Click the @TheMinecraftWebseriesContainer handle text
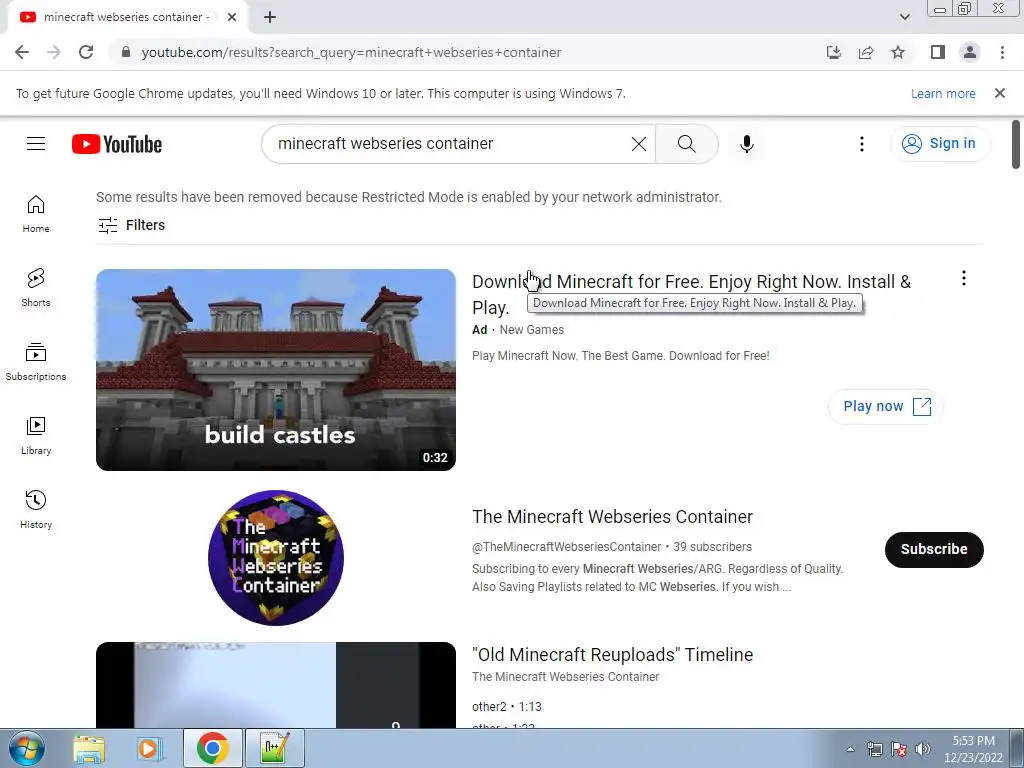 click(x=566, y=547)
